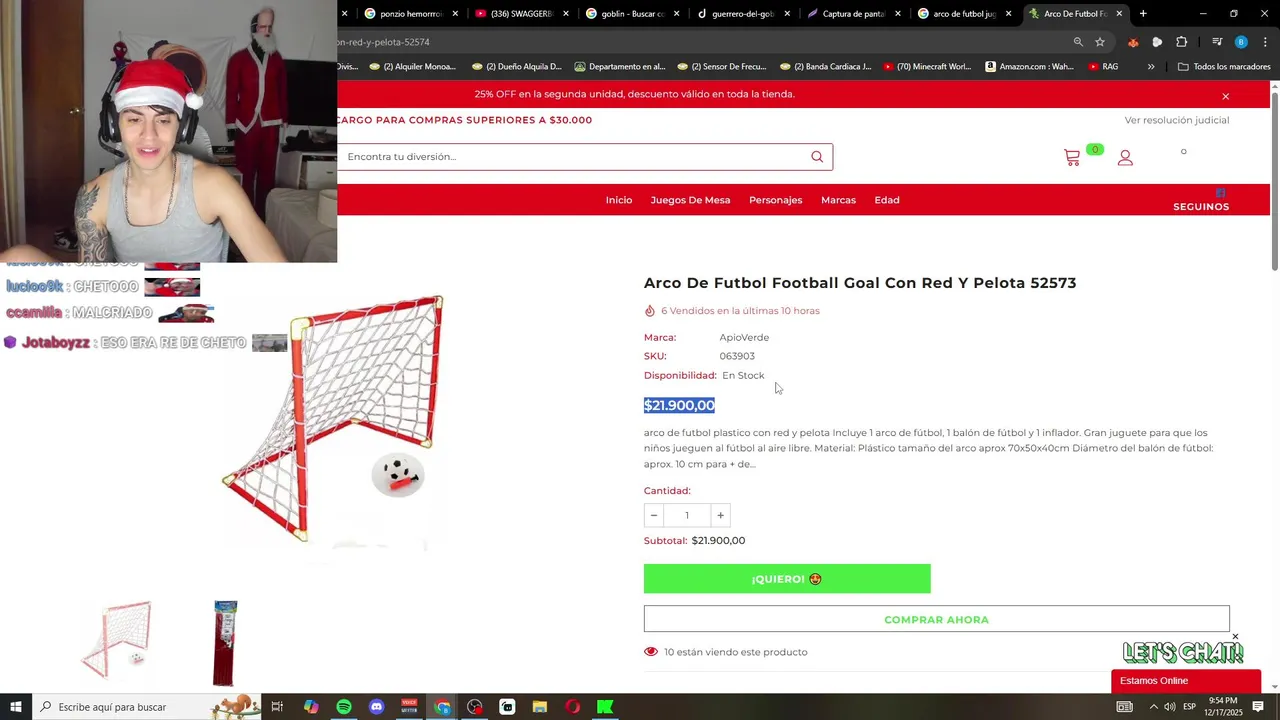Screen dimensions: 1280x720
Task: Decrease quantity with the minus button
Action: pos(654,515)
